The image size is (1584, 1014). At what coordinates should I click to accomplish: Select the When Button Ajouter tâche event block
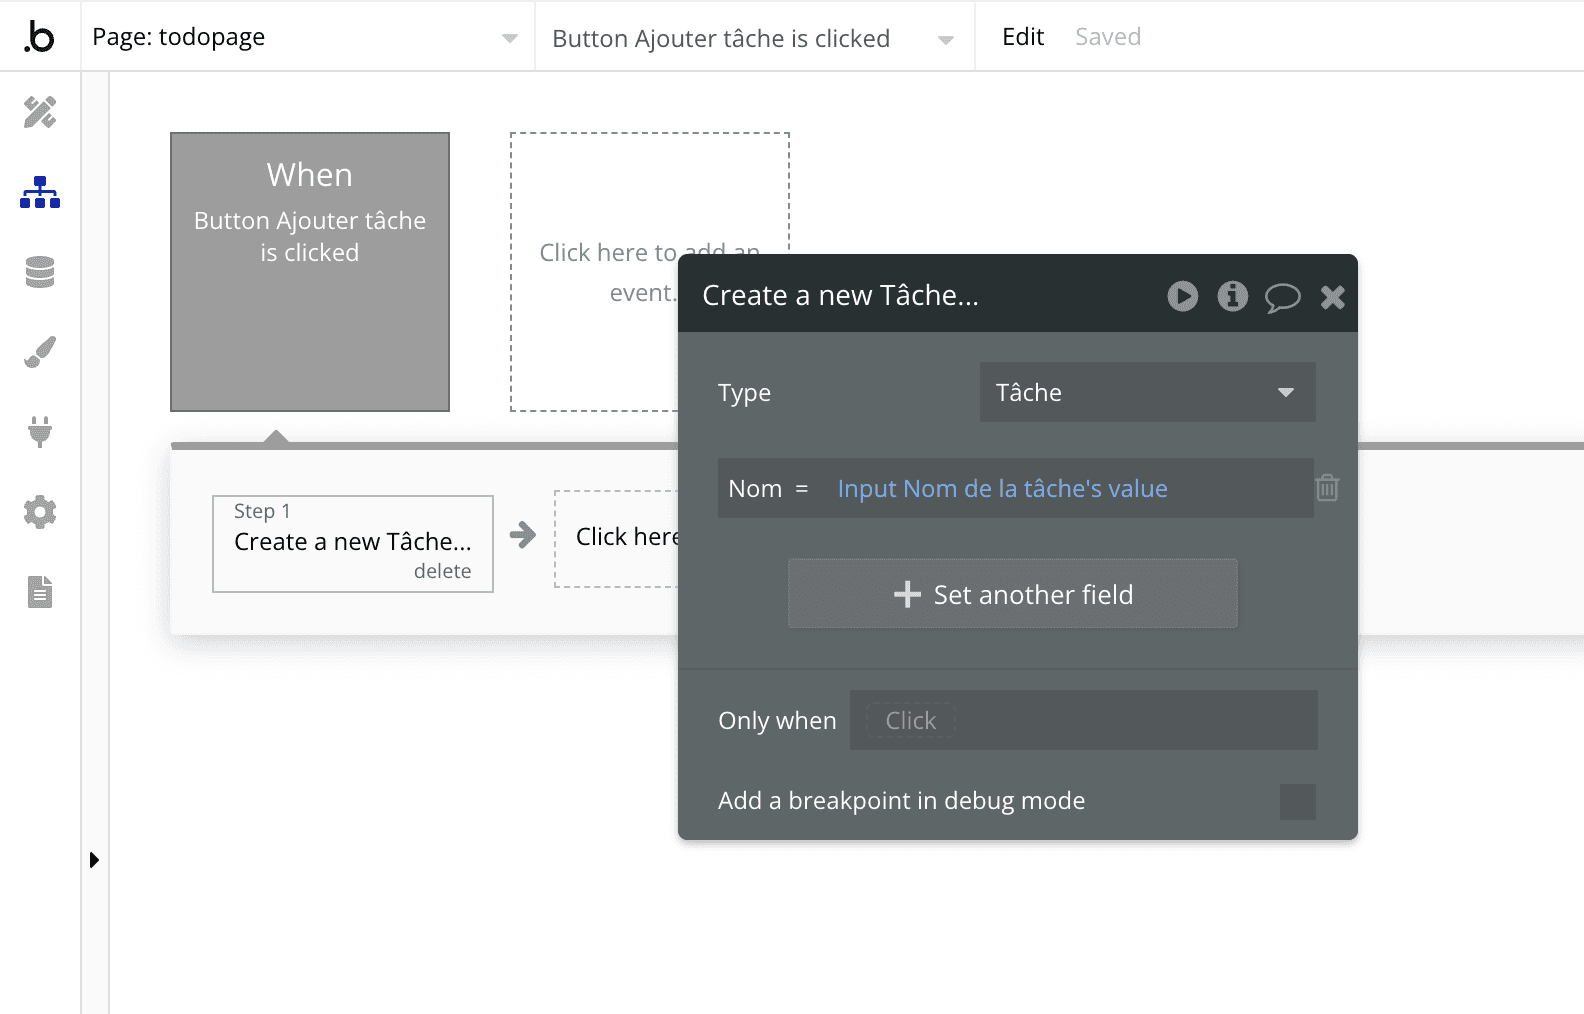(x=310, y=272)
